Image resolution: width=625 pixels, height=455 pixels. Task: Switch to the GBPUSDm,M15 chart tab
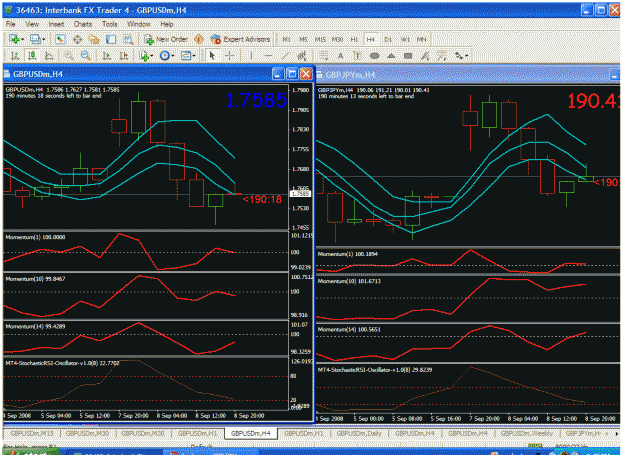(x=31, y=433)
